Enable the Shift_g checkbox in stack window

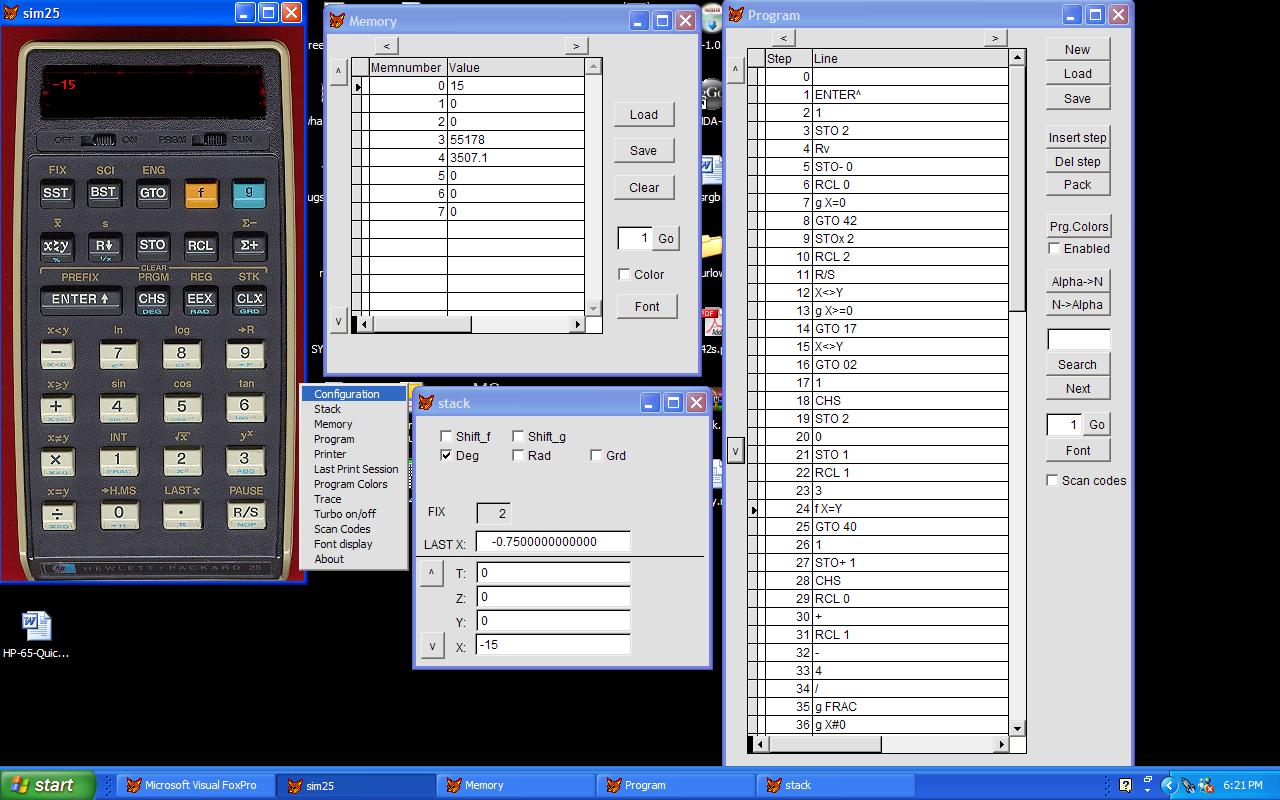(518, 436)
